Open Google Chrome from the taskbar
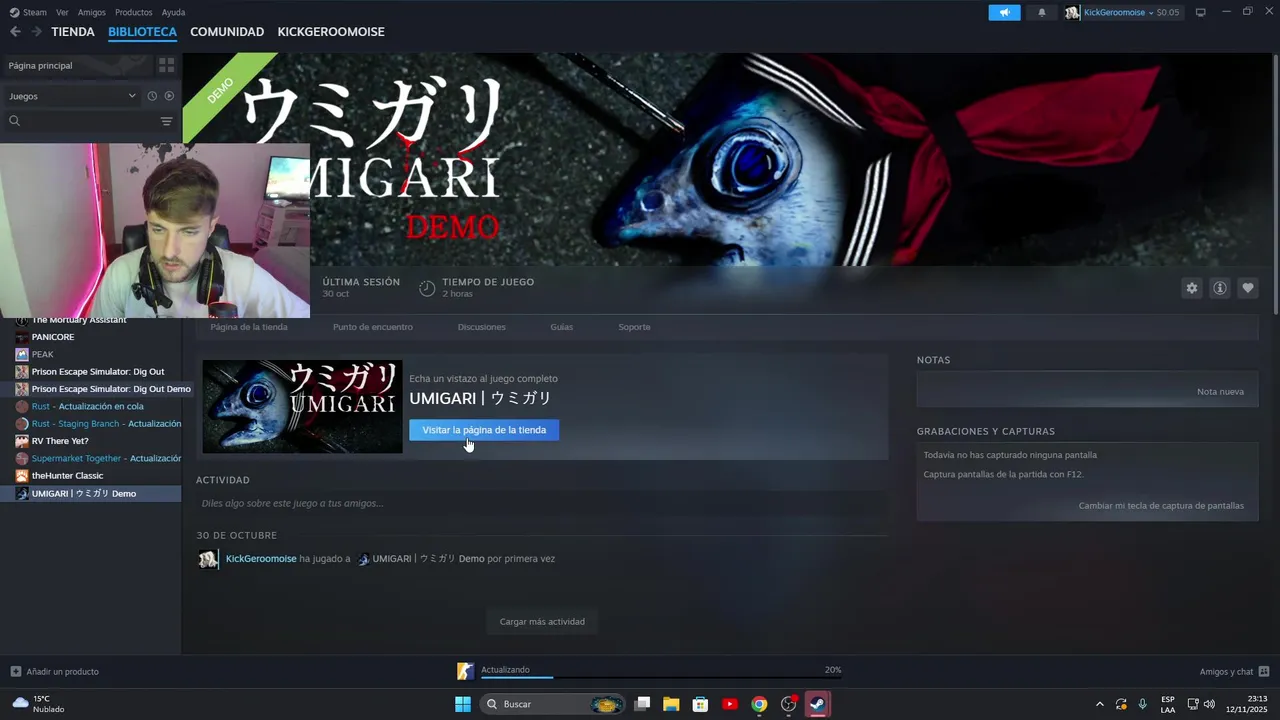Screen dimensions: 1280x720 [759, 704]
